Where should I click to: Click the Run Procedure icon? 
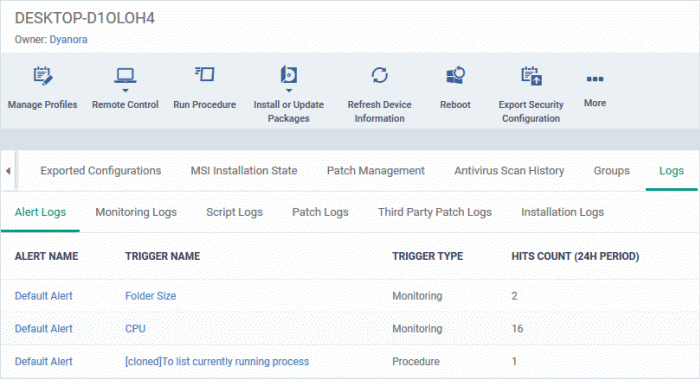pyautogui.click(x=205, y=74)
